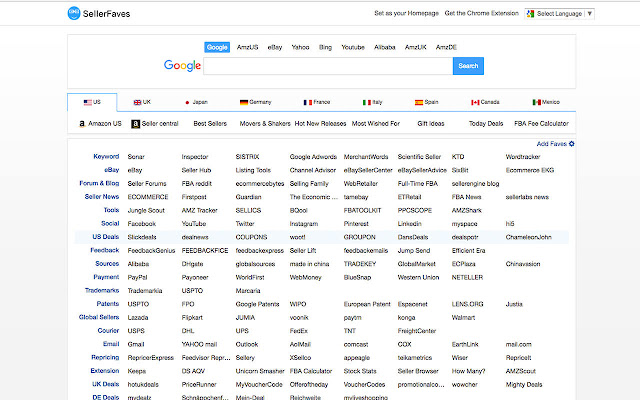This screenshot has height=400, width=640.
Task: Open the Today Deals link
Action: [x=486, y=124]
